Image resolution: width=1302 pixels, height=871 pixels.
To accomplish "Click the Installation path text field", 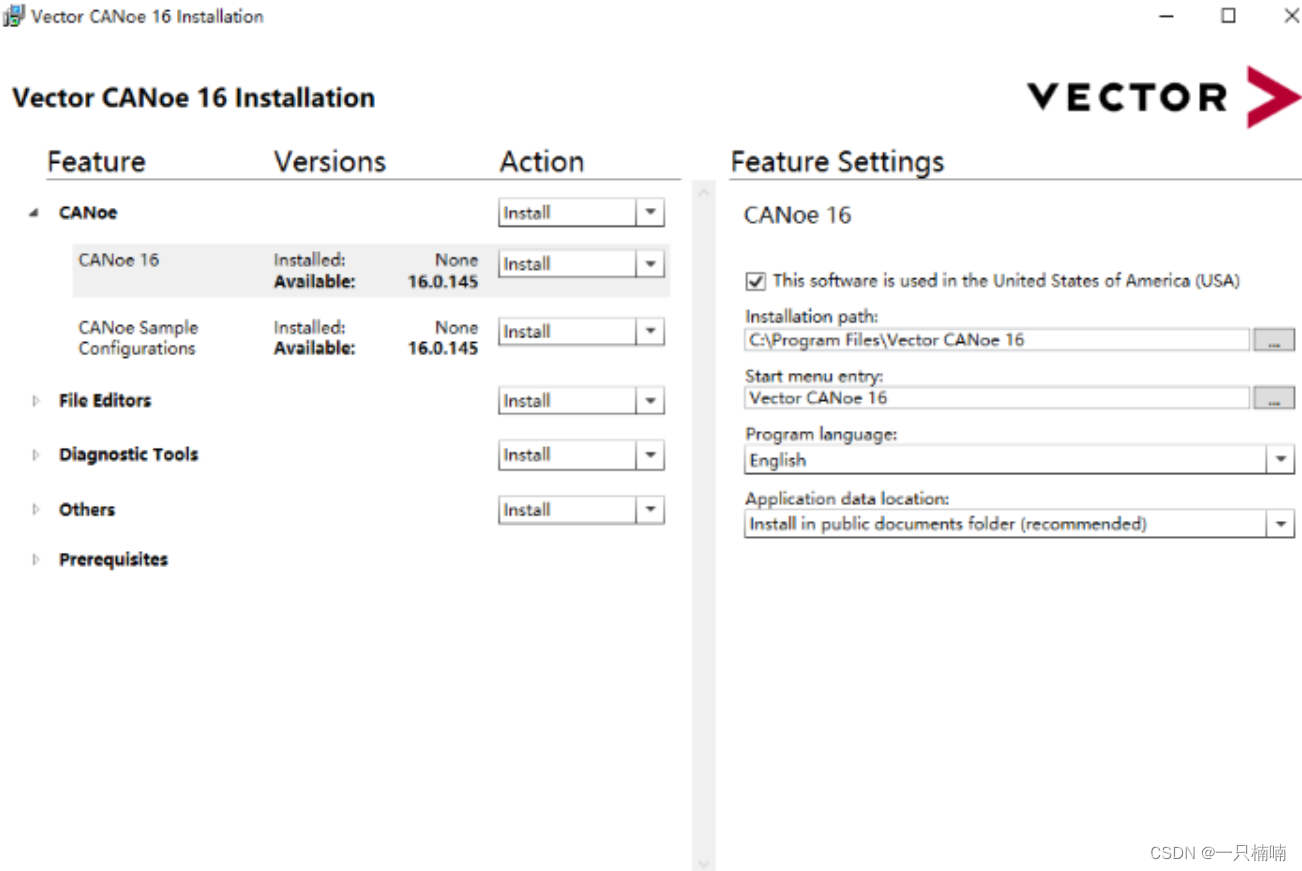I will tap(997, 340).
